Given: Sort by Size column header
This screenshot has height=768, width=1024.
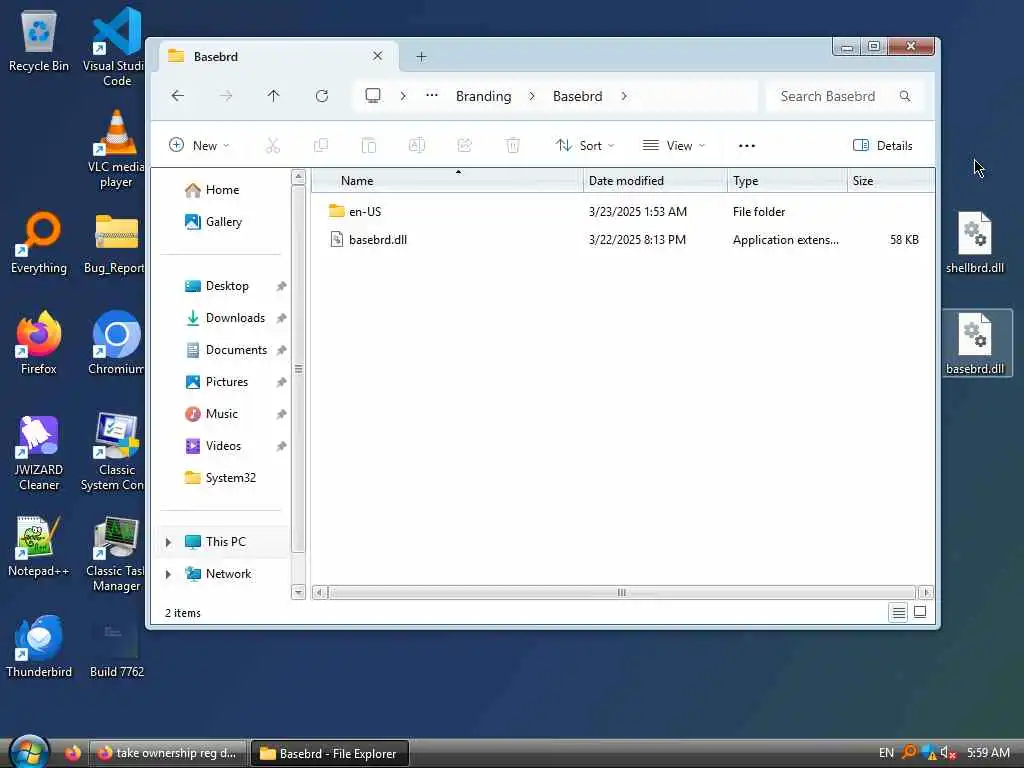Looking at the screenshot, I should 891,181.
